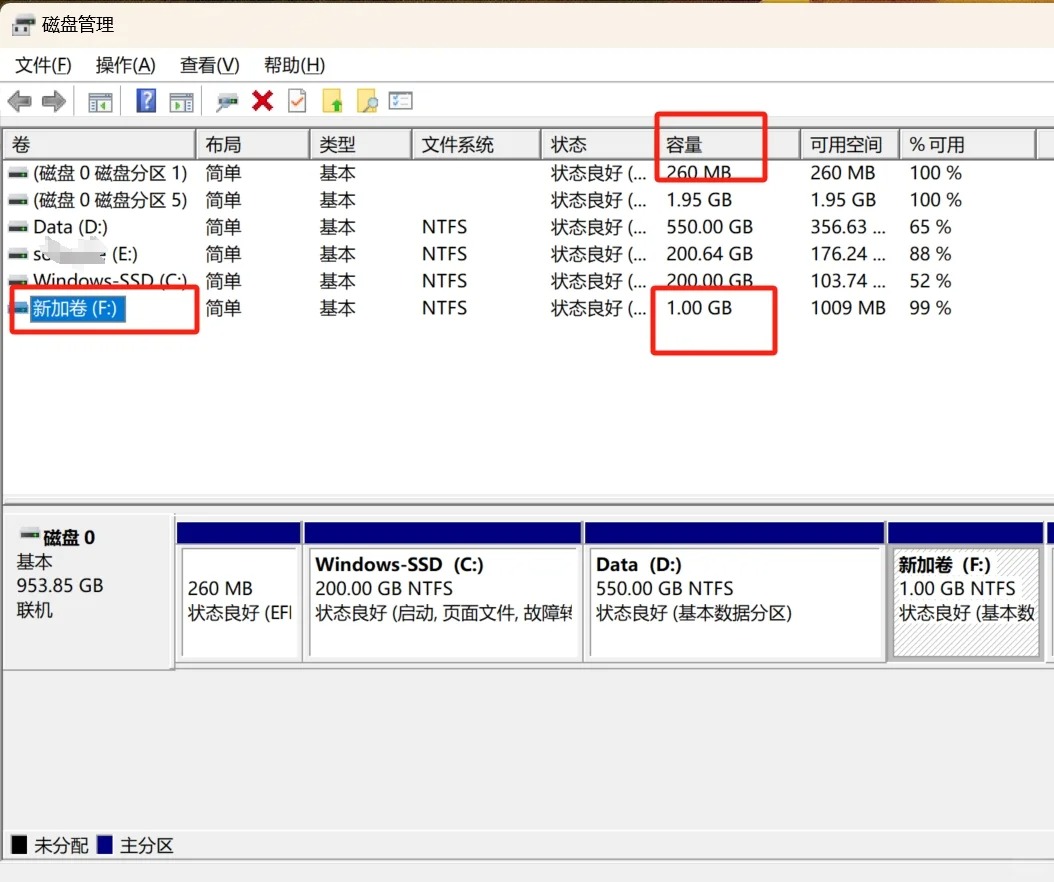
Task: Click drive icon of 磁盘 0 磁盘分区 5 row
Action: (18, 200)
